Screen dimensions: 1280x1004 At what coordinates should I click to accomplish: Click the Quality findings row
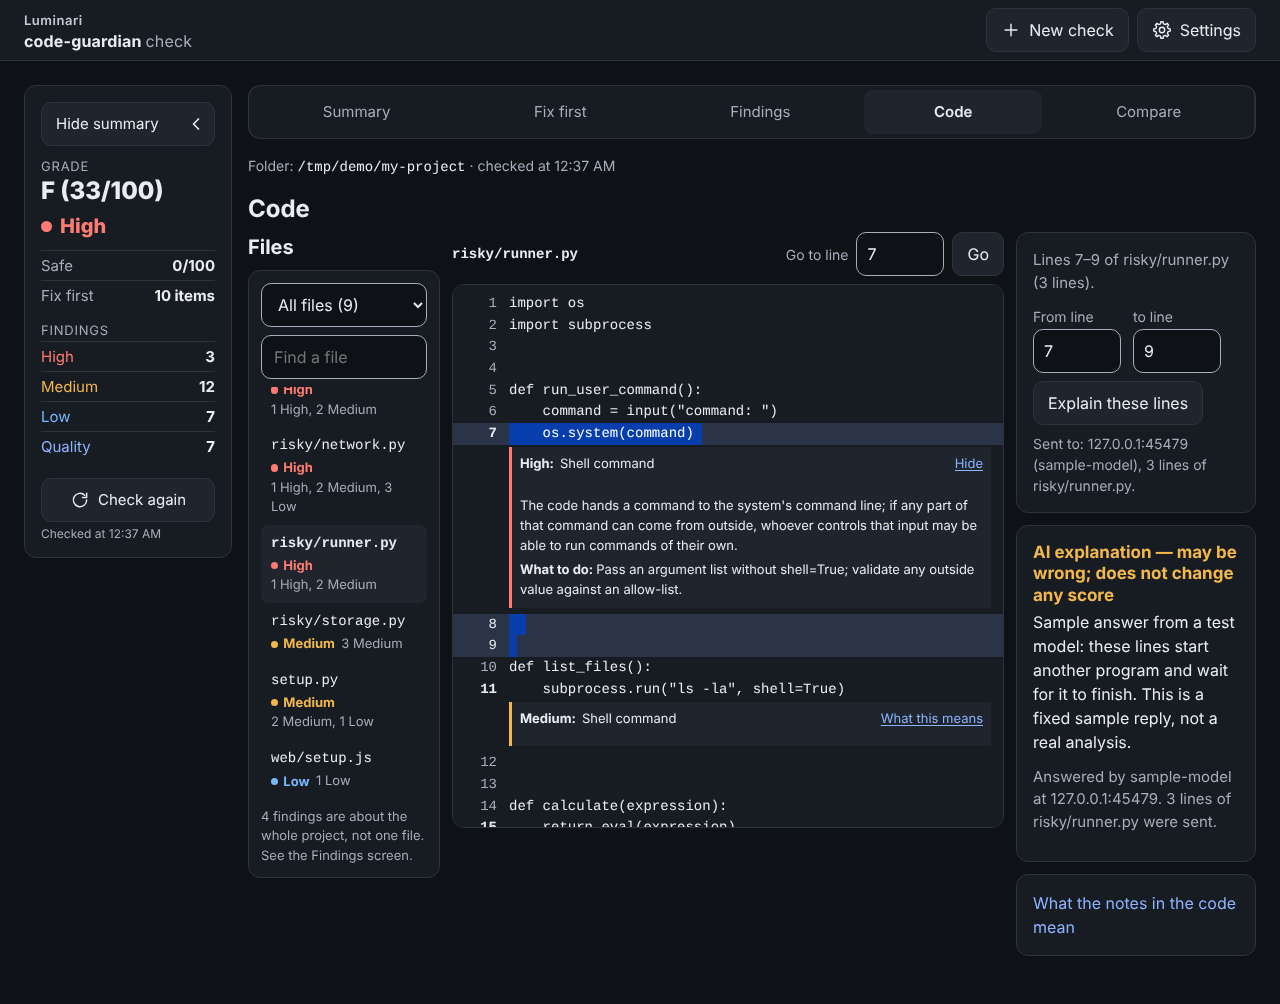[x=128, y=447]
